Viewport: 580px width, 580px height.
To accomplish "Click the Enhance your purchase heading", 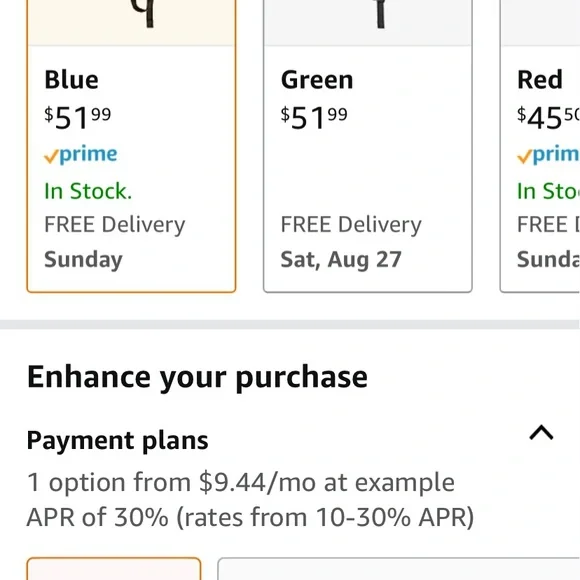I will (x=197, y=377).
